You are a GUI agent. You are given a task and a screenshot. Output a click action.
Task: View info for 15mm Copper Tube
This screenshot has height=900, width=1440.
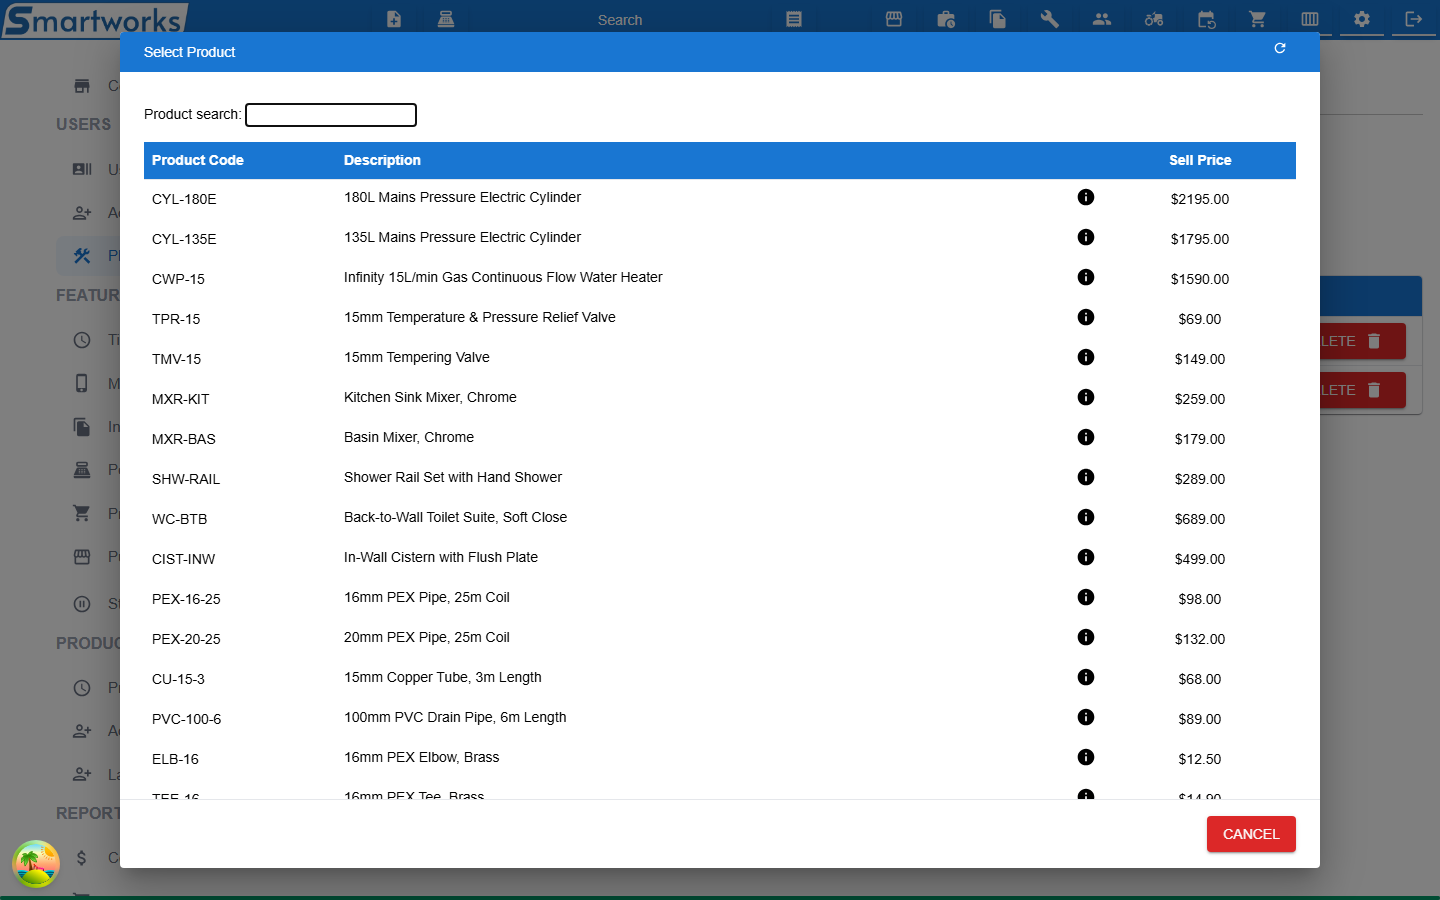1086,677
